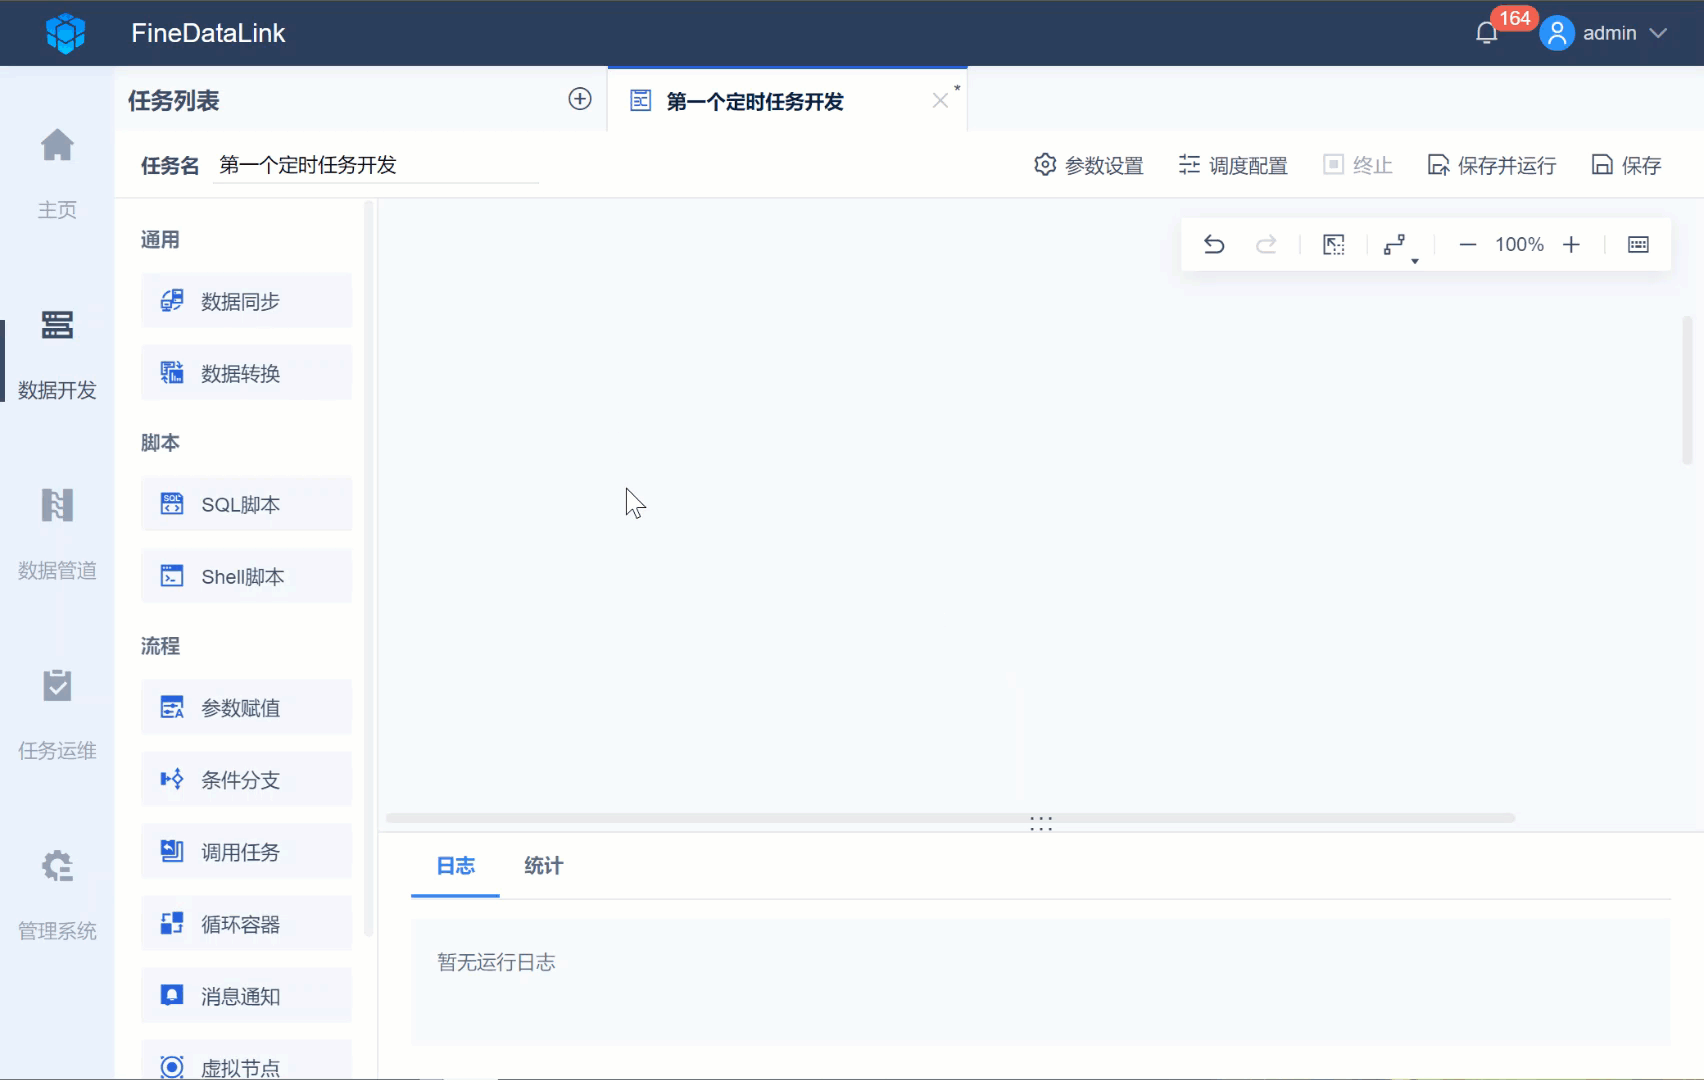Image resolution: width=1704 pixels, height=1080 pixels.
Task: Select the 数据转换 node tool
Action: (x=246, y=372)
